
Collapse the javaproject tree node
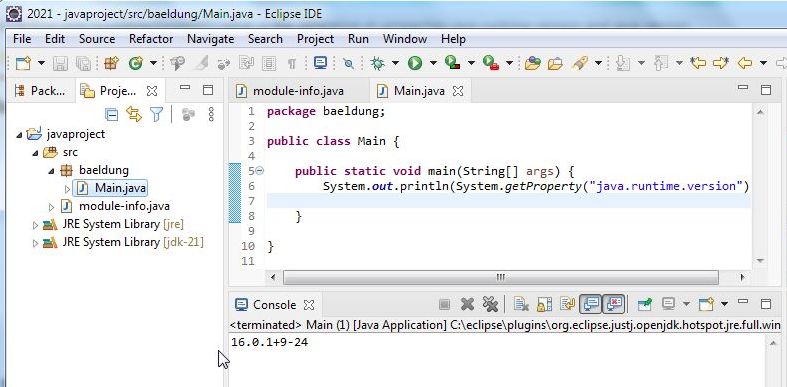(x=19, y=135)
